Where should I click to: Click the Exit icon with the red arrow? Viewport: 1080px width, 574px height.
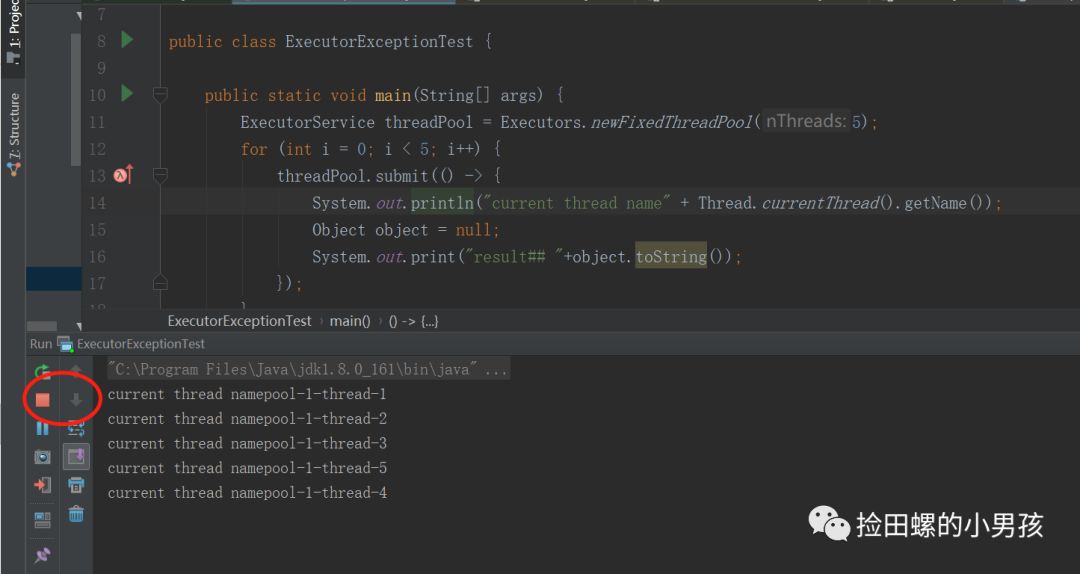(43, 485)
